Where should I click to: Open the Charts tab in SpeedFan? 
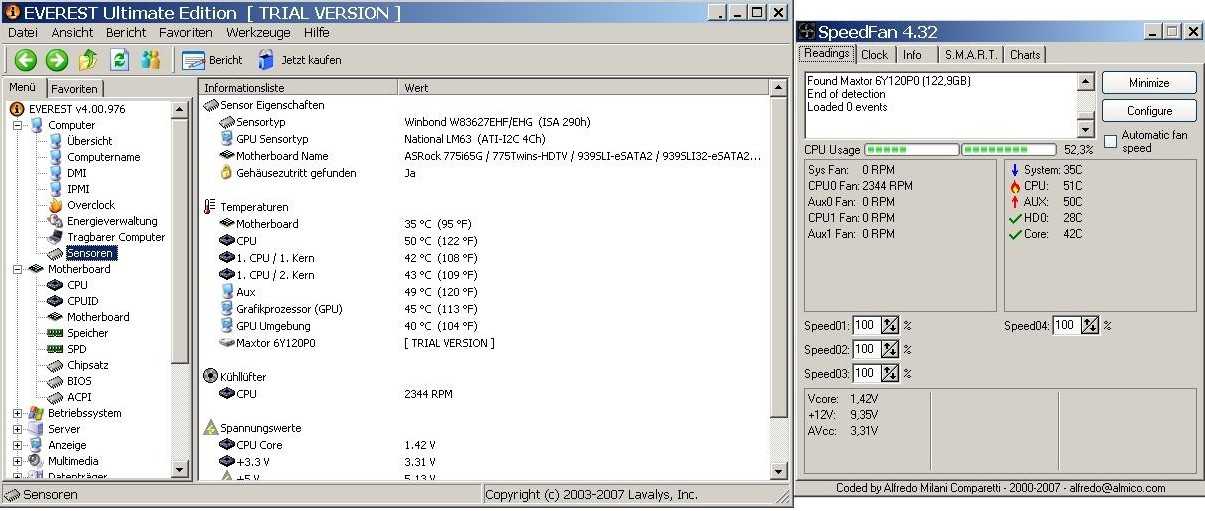click(x=1025, y=55)
